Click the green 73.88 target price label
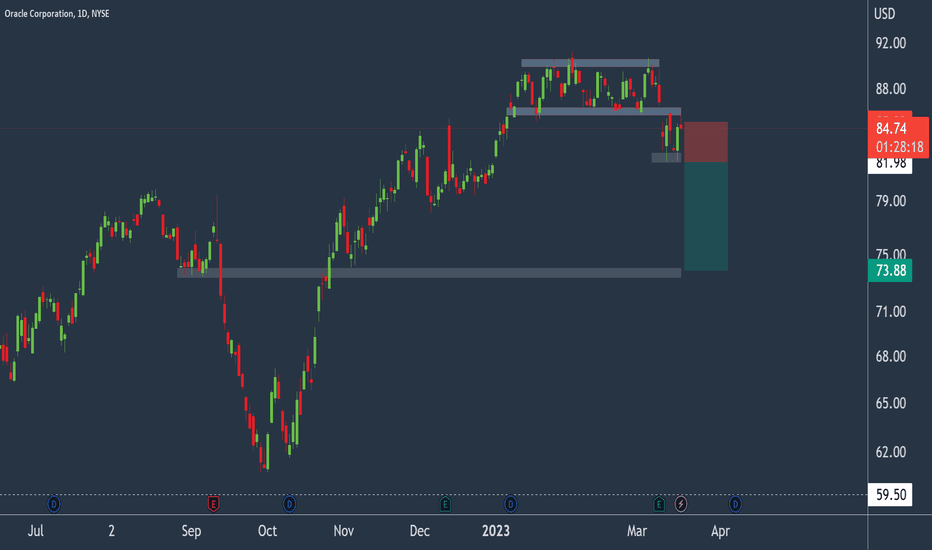 tap(890, 271)
